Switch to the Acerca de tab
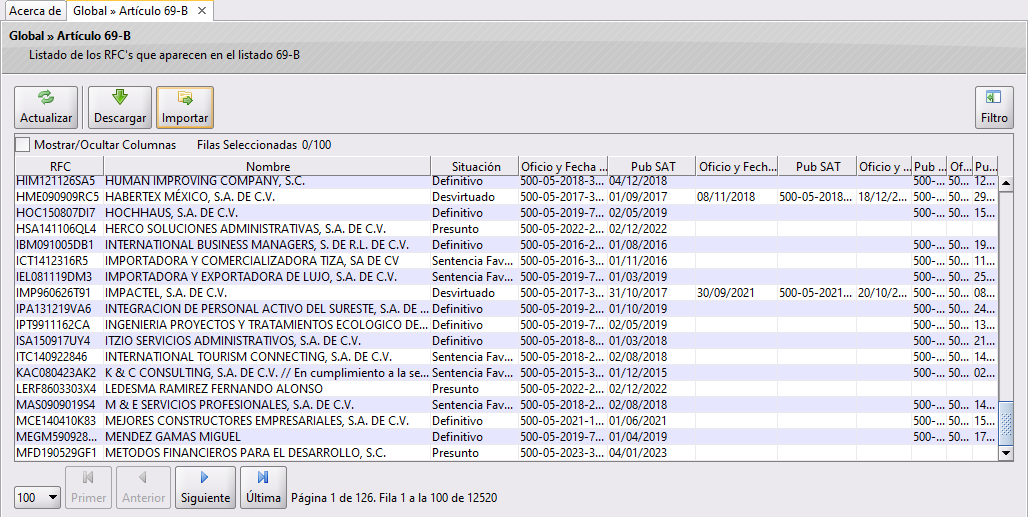The width and height of the screenshot is (1028, 517). tap(35, 11)
